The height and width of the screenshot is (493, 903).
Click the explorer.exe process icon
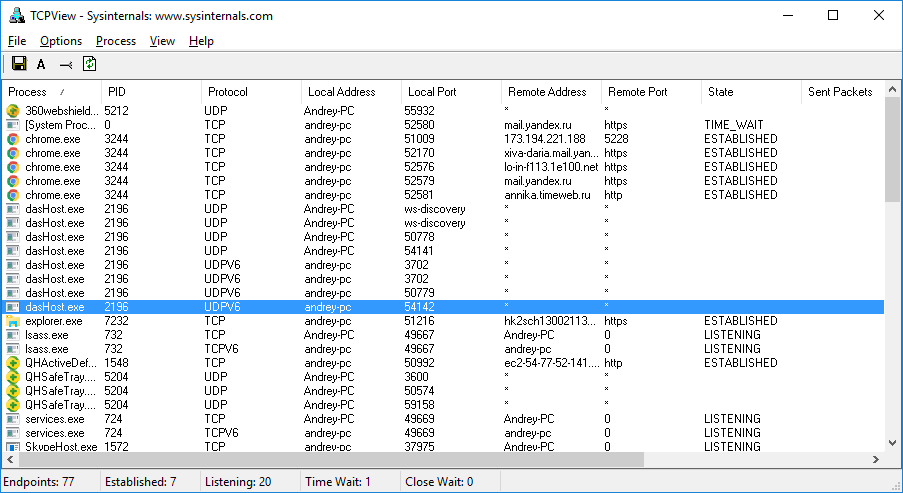tap(13, 321)
